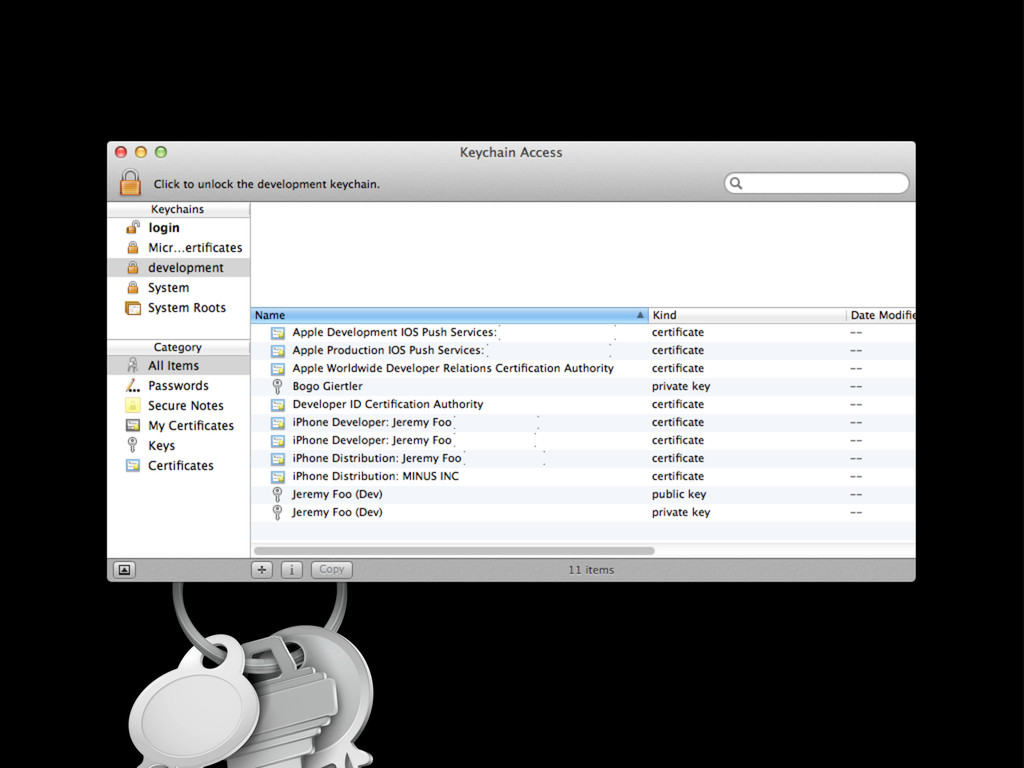Image resolution: width=1024 pixels, height=768 pixels.
Task: Zoom the Keychain Access window
Action: click(x=161, y=152)
